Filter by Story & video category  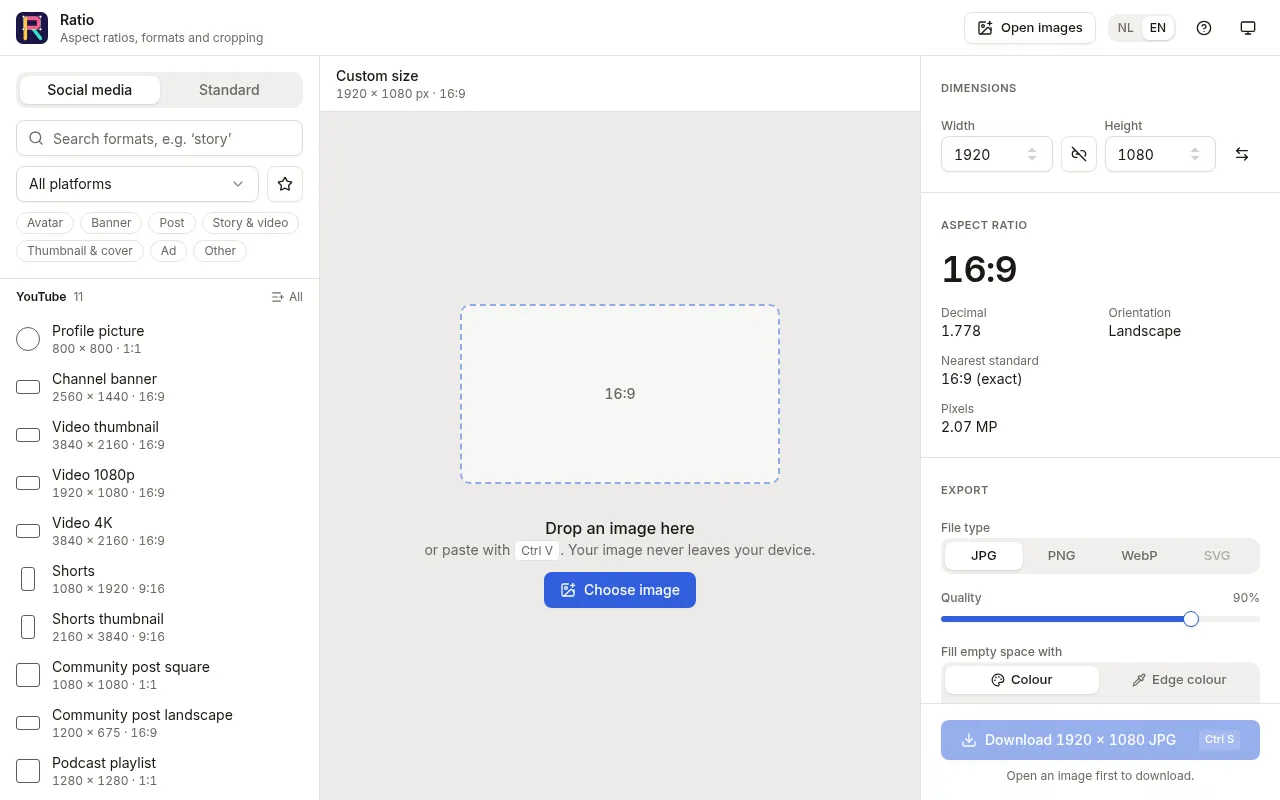[x=250, y=223]
